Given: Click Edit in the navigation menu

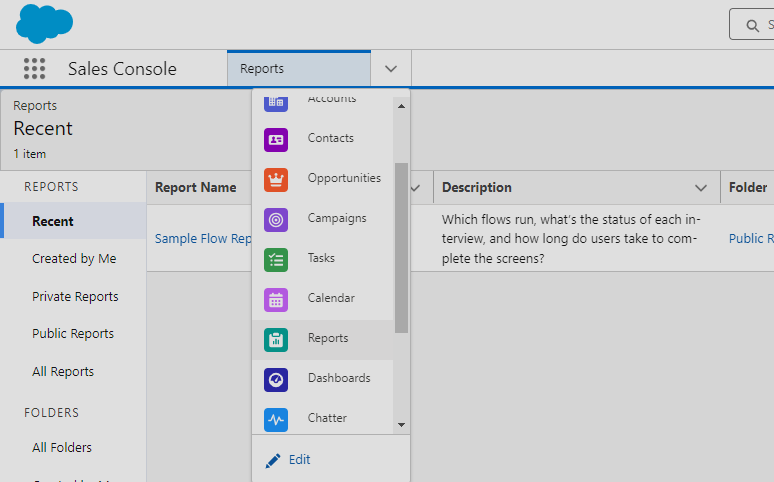Looking at the screenshot, I should [299, 460].
